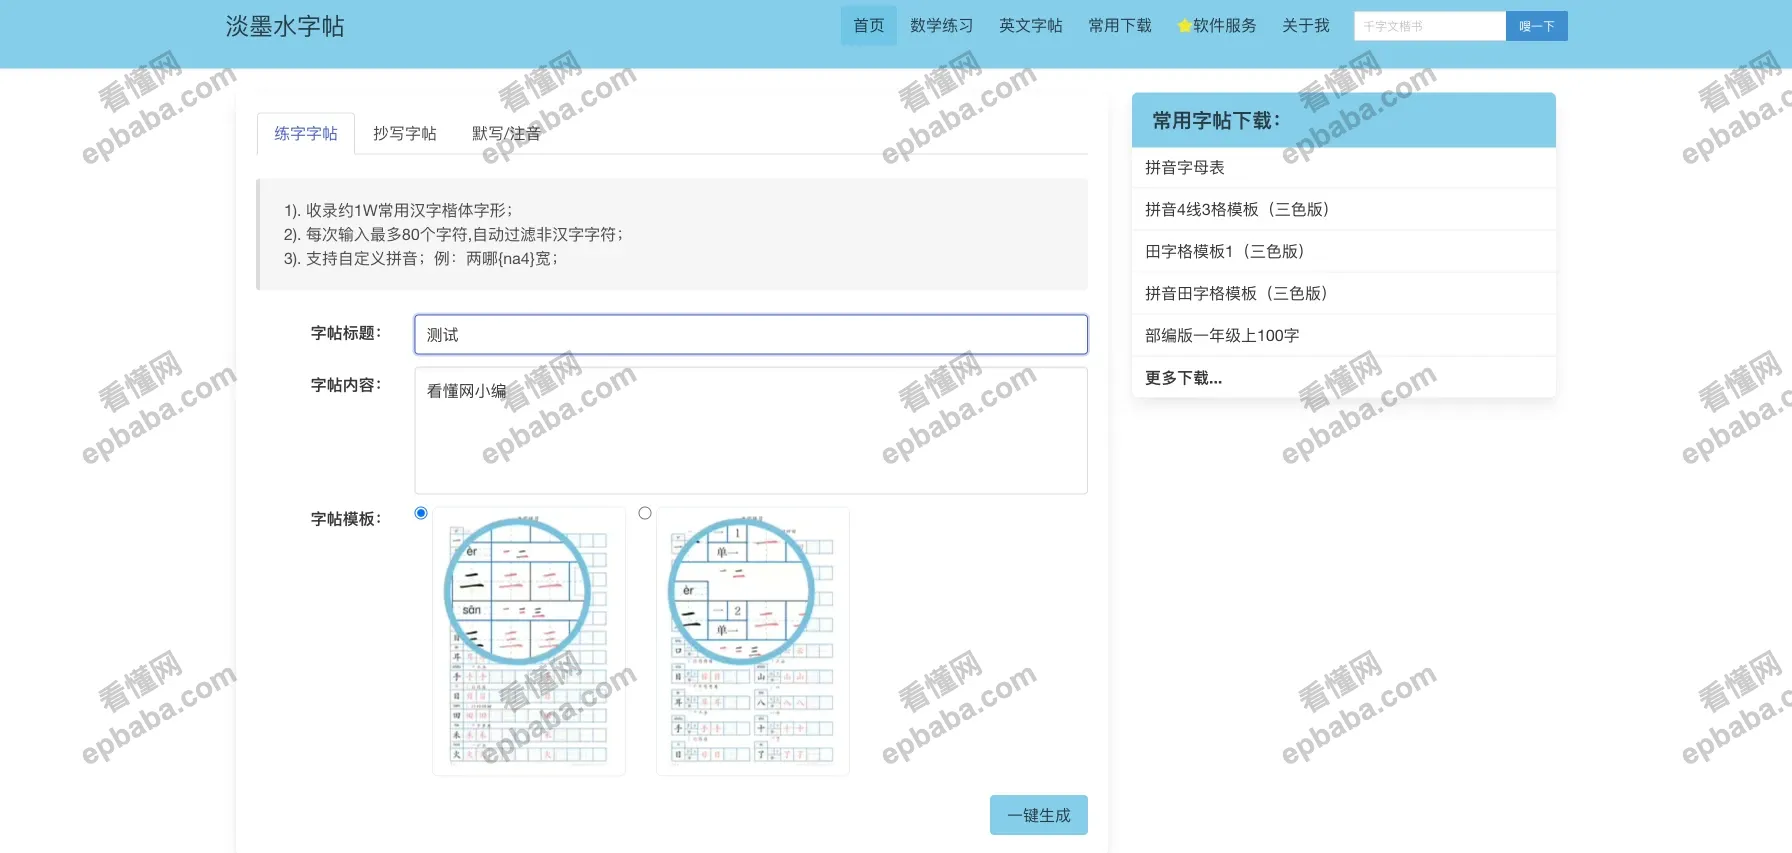
Task: Switch to the 默写/注音 tab
Action: click(506, 133)
